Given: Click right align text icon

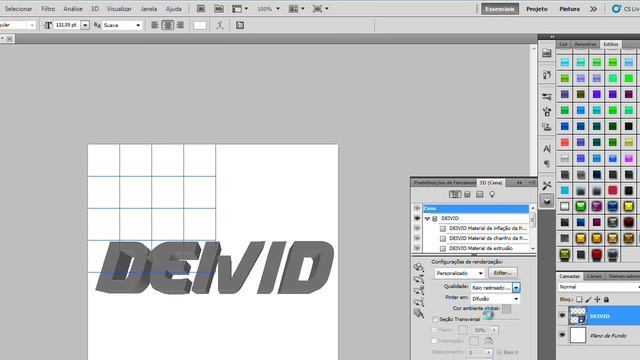Looking at the screenshot, I should click(180, 25).
